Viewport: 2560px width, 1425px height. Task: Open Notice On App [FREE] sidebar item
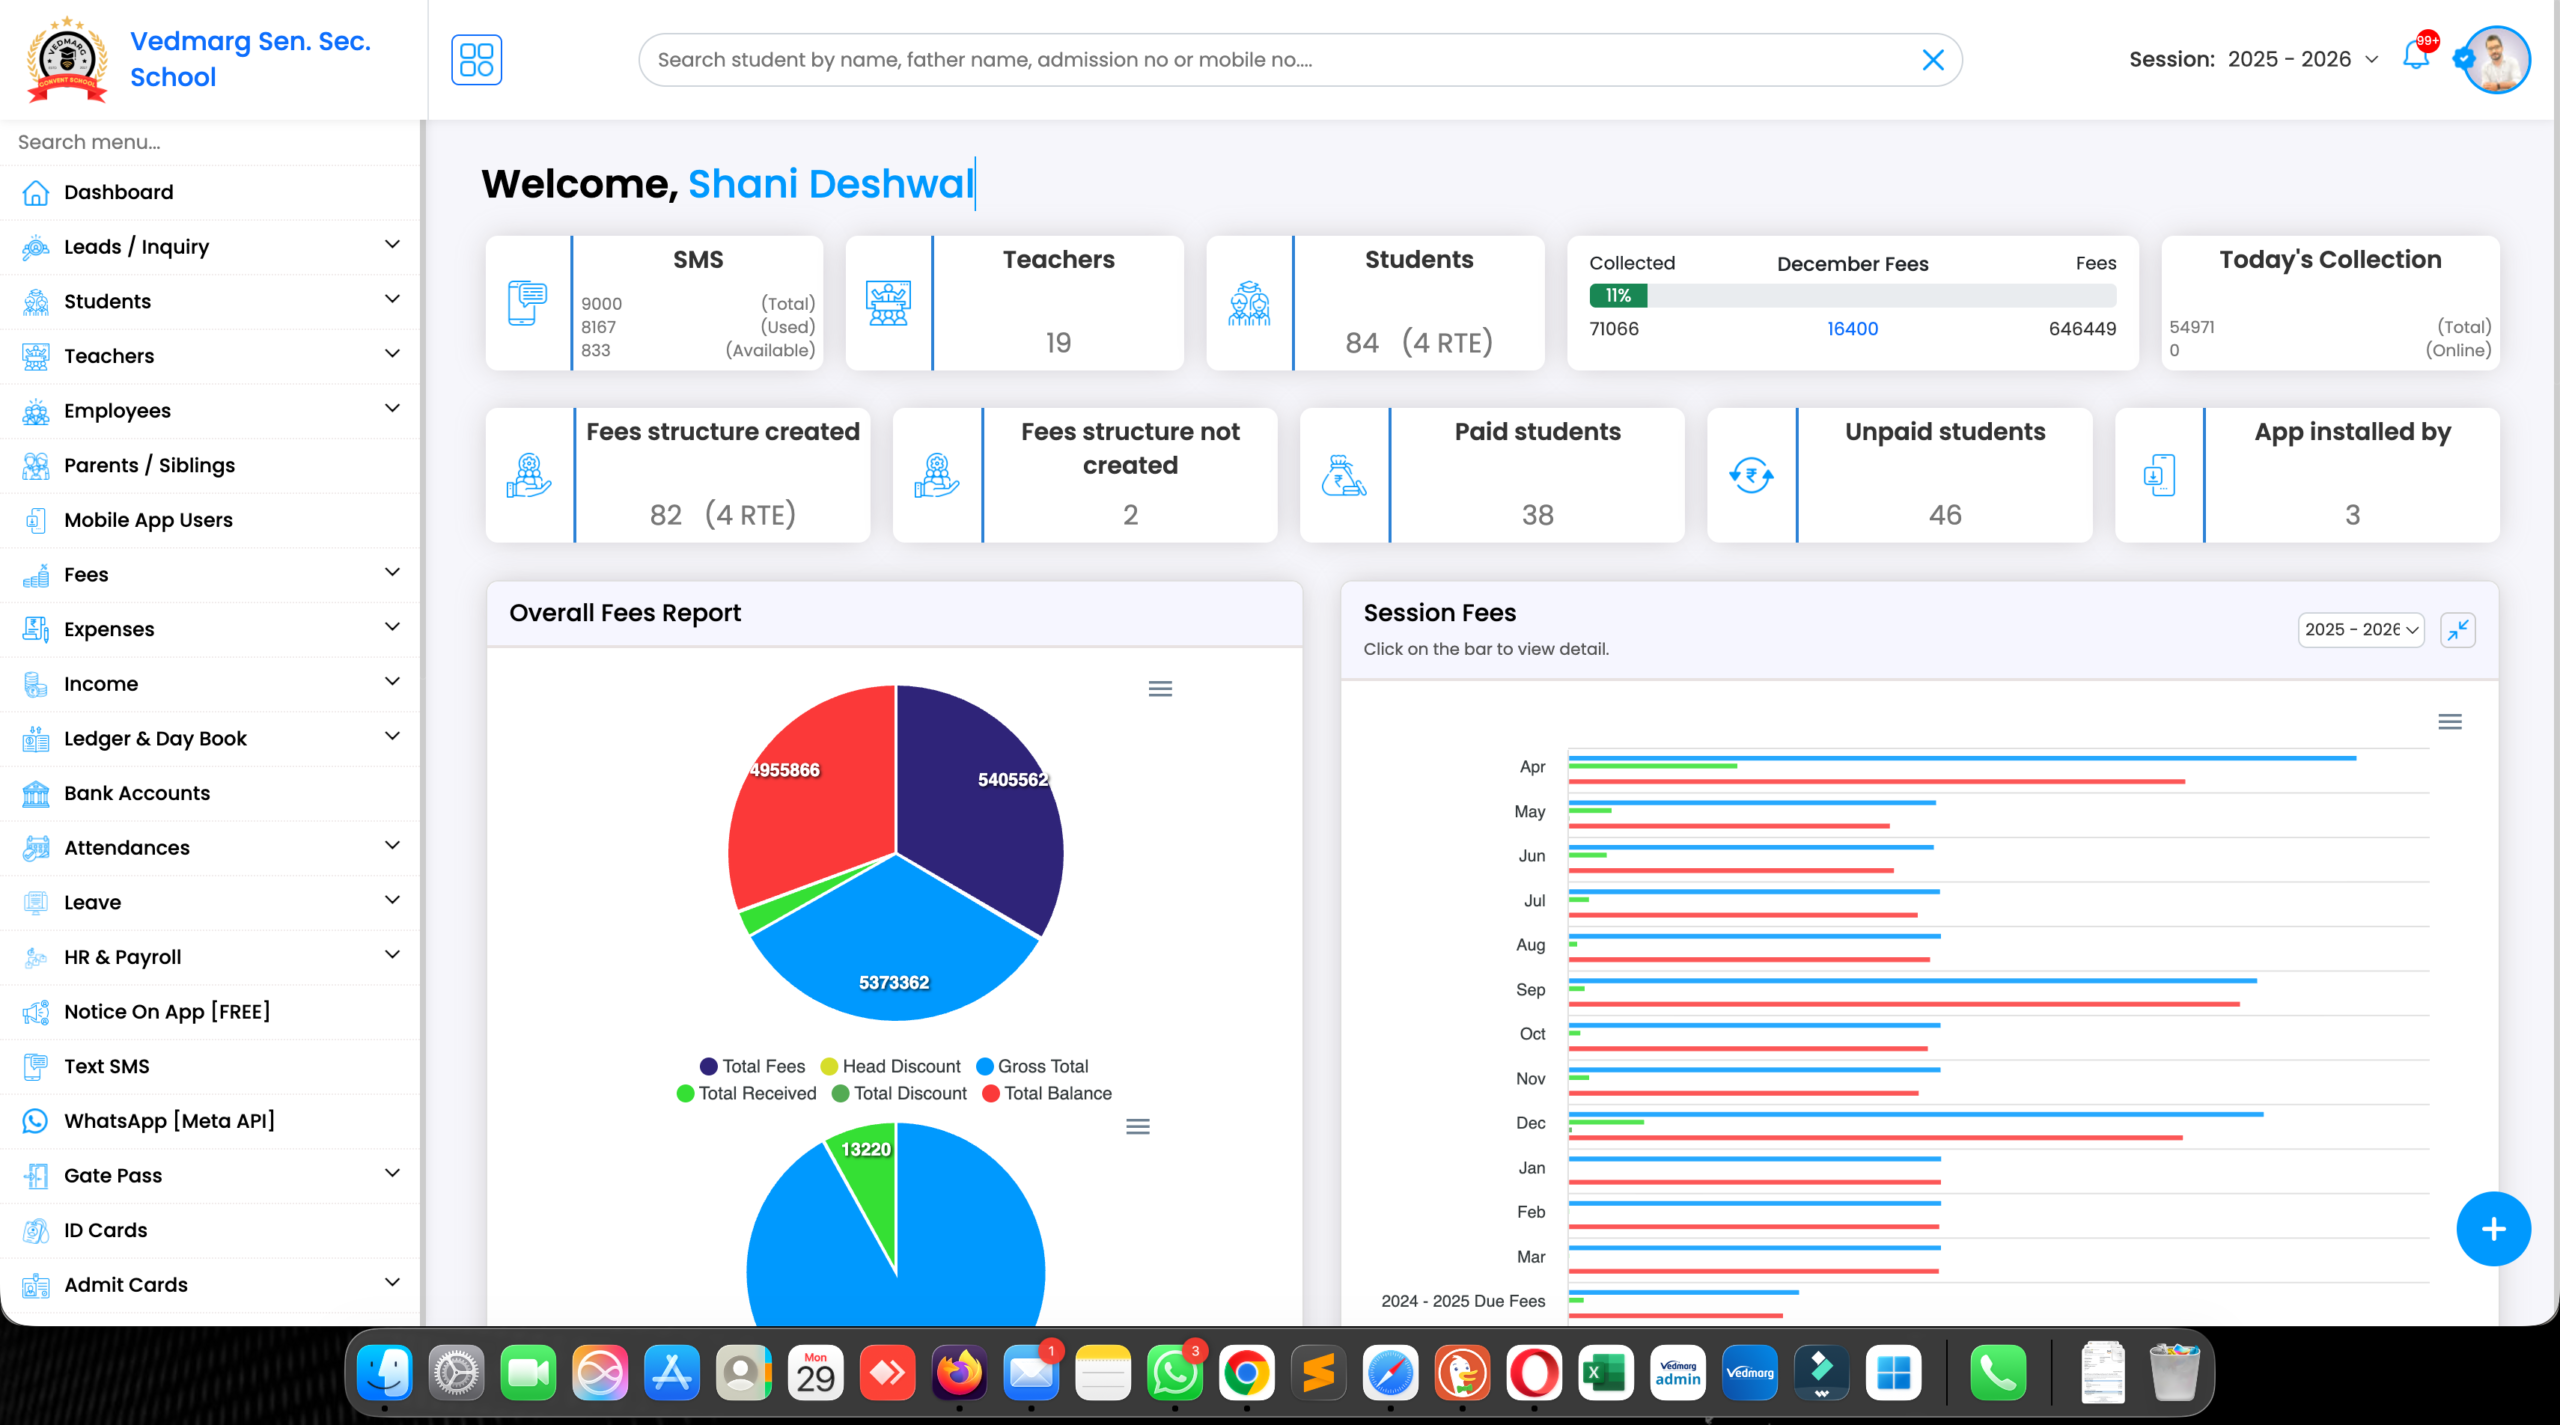[167, 1011]
